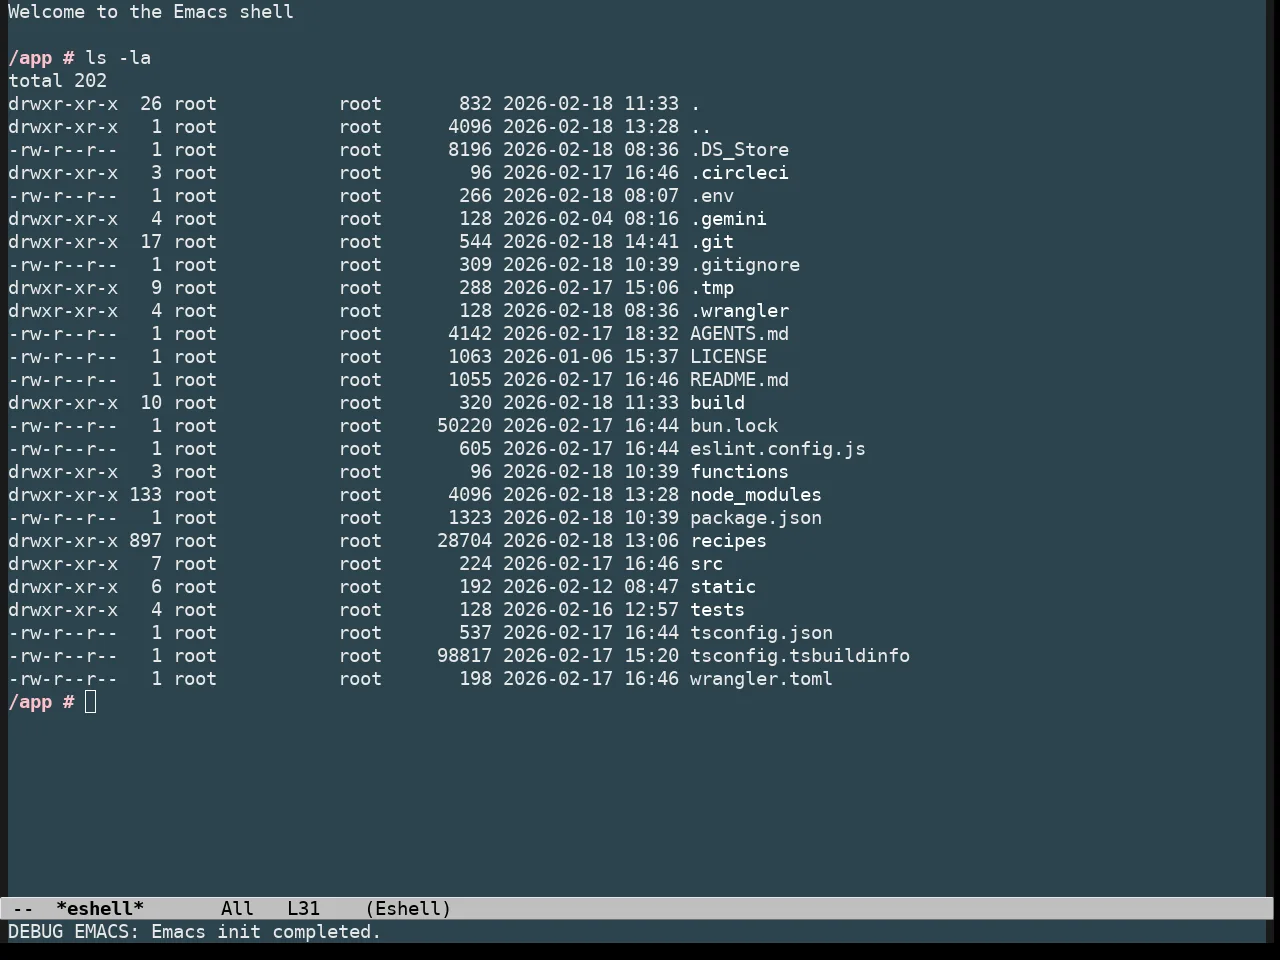The width and height of the screenshot is (1280, 960).
Task: Click the 50220 size of bun.lock
Action: point(464,426)
